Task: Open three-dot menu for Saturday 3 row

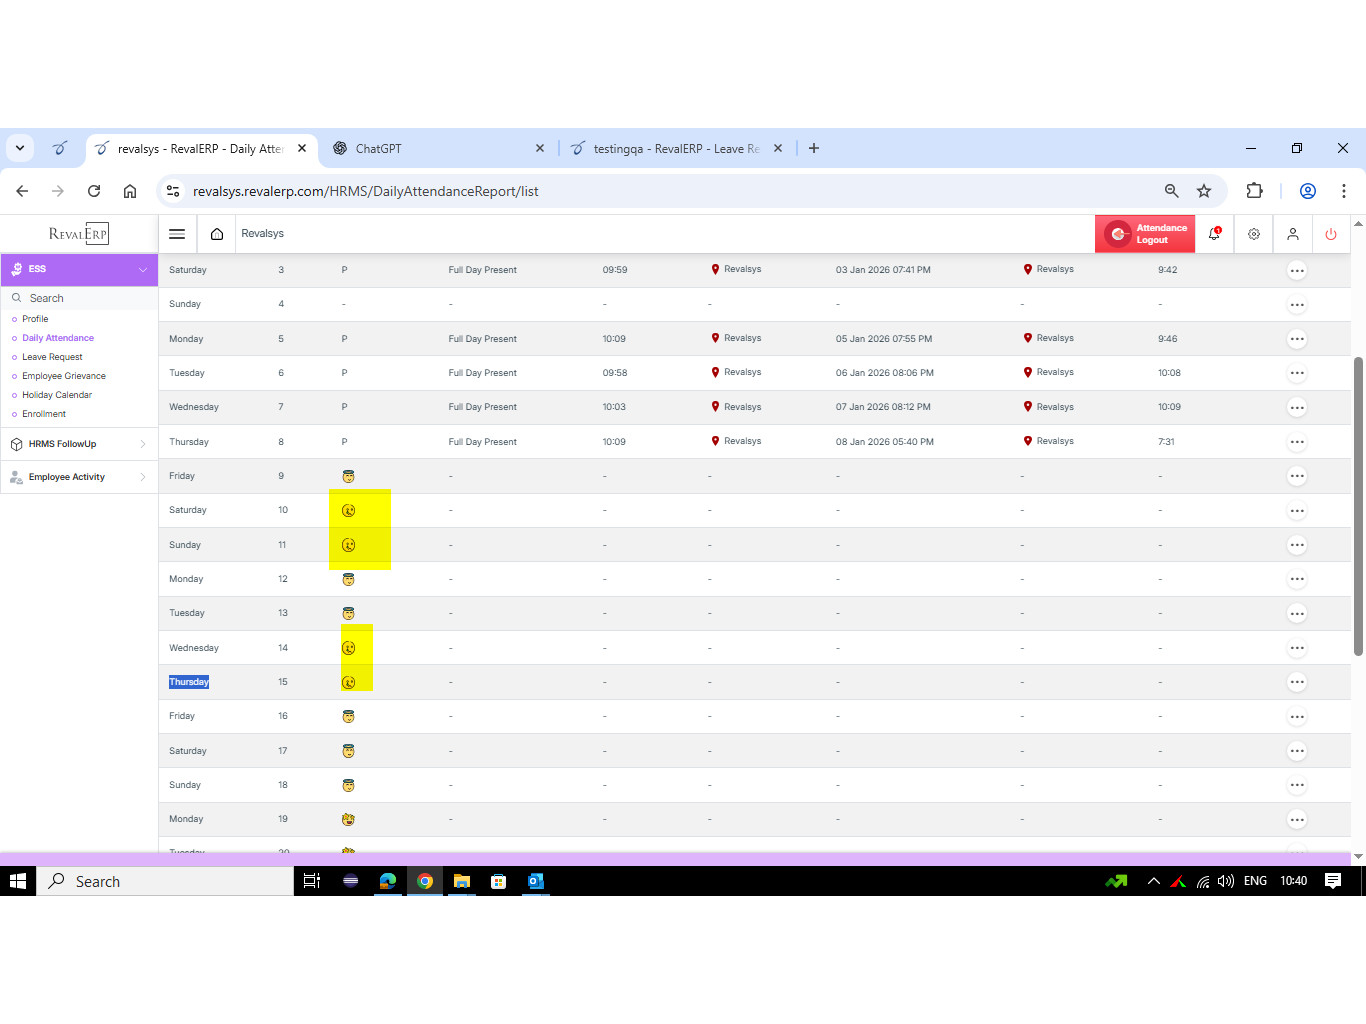Action: [1297, 271]
